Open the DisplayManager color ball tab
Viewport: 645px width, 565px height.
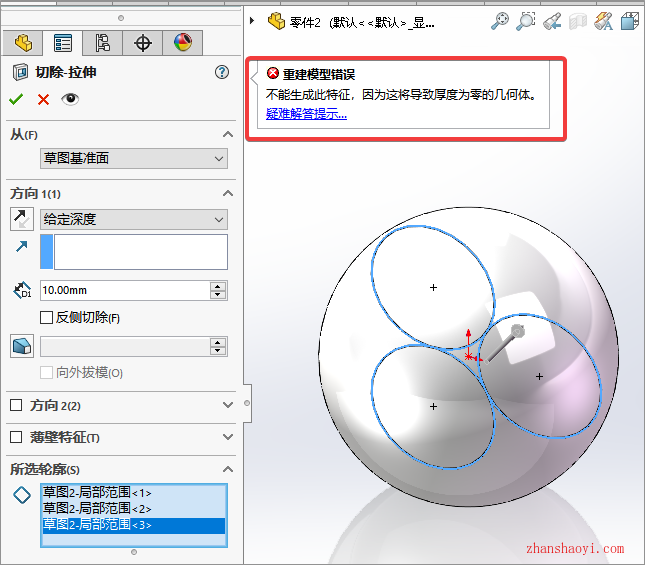tap(183, 43)
